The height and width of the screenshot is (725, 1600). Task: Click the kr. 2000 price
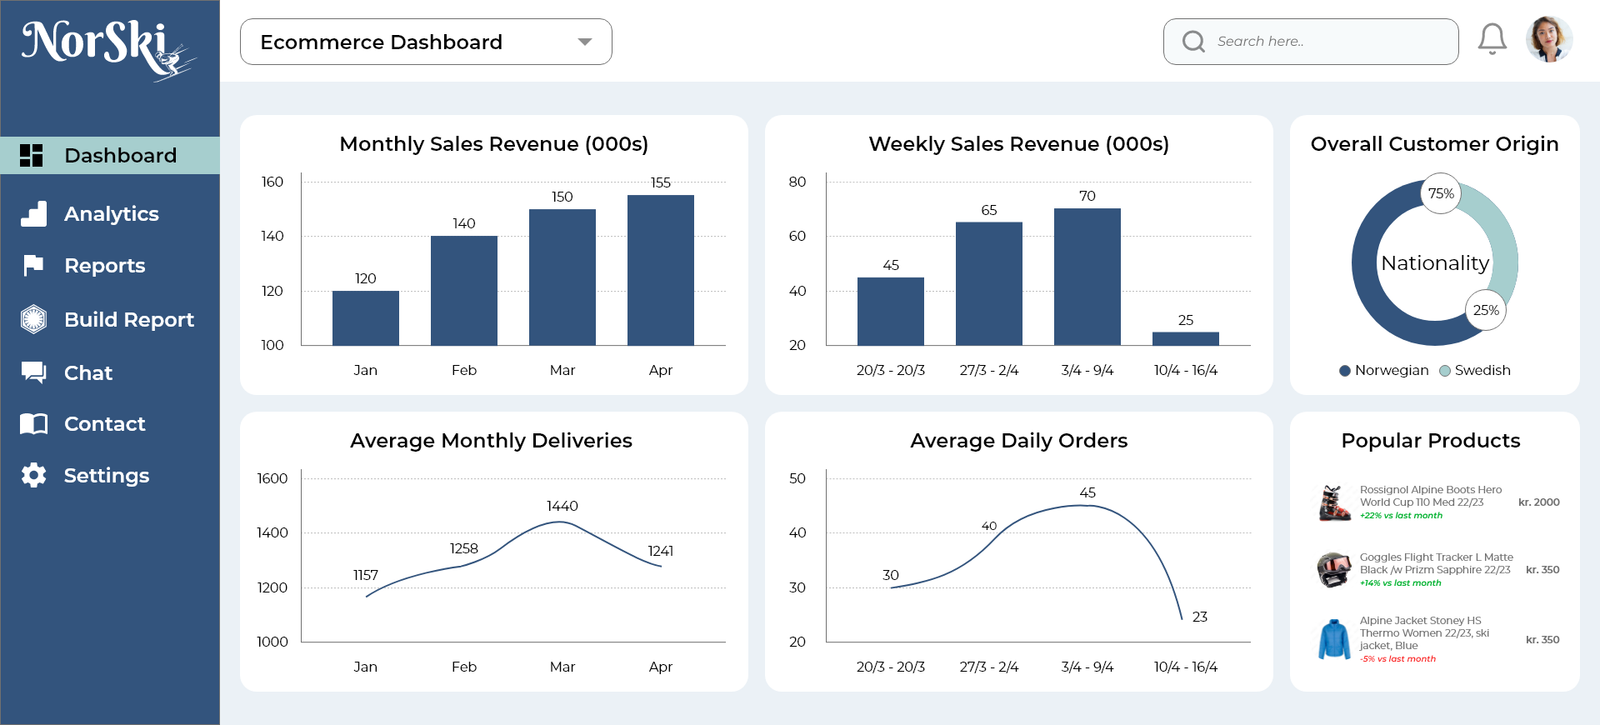click(1539, 502)
